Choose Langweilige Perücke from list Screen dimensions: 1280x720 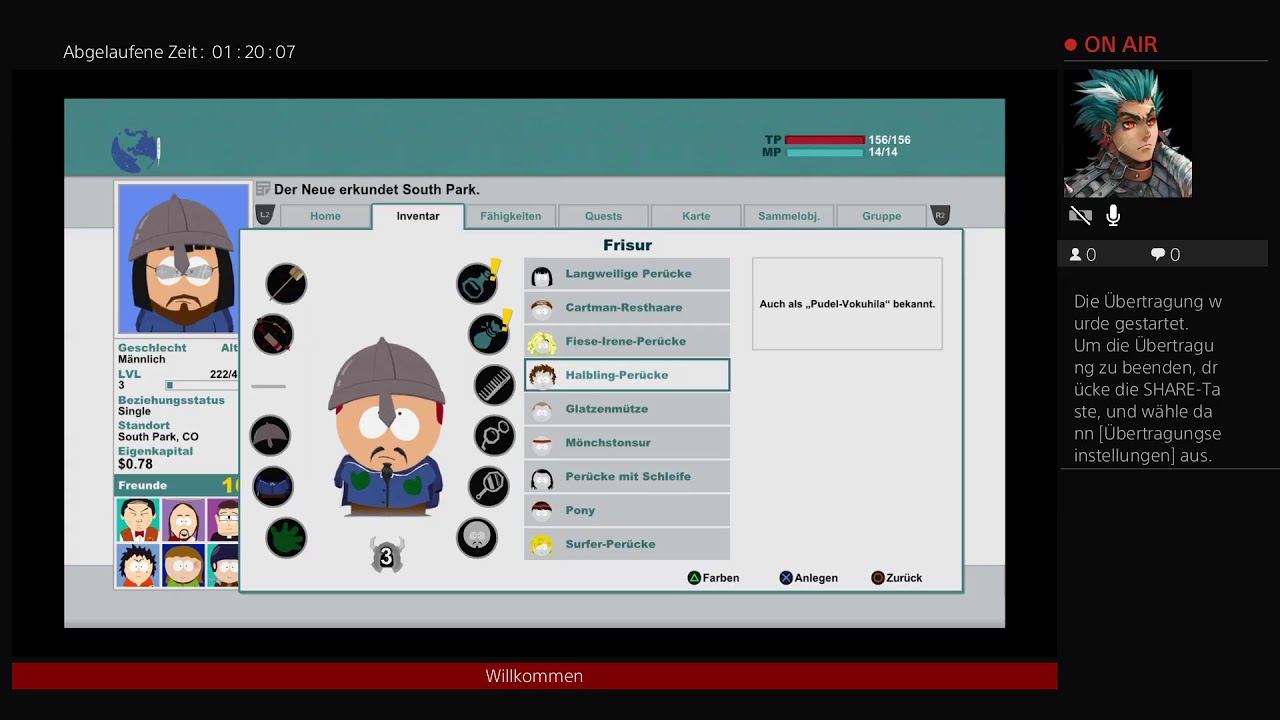tap(627, 274)
